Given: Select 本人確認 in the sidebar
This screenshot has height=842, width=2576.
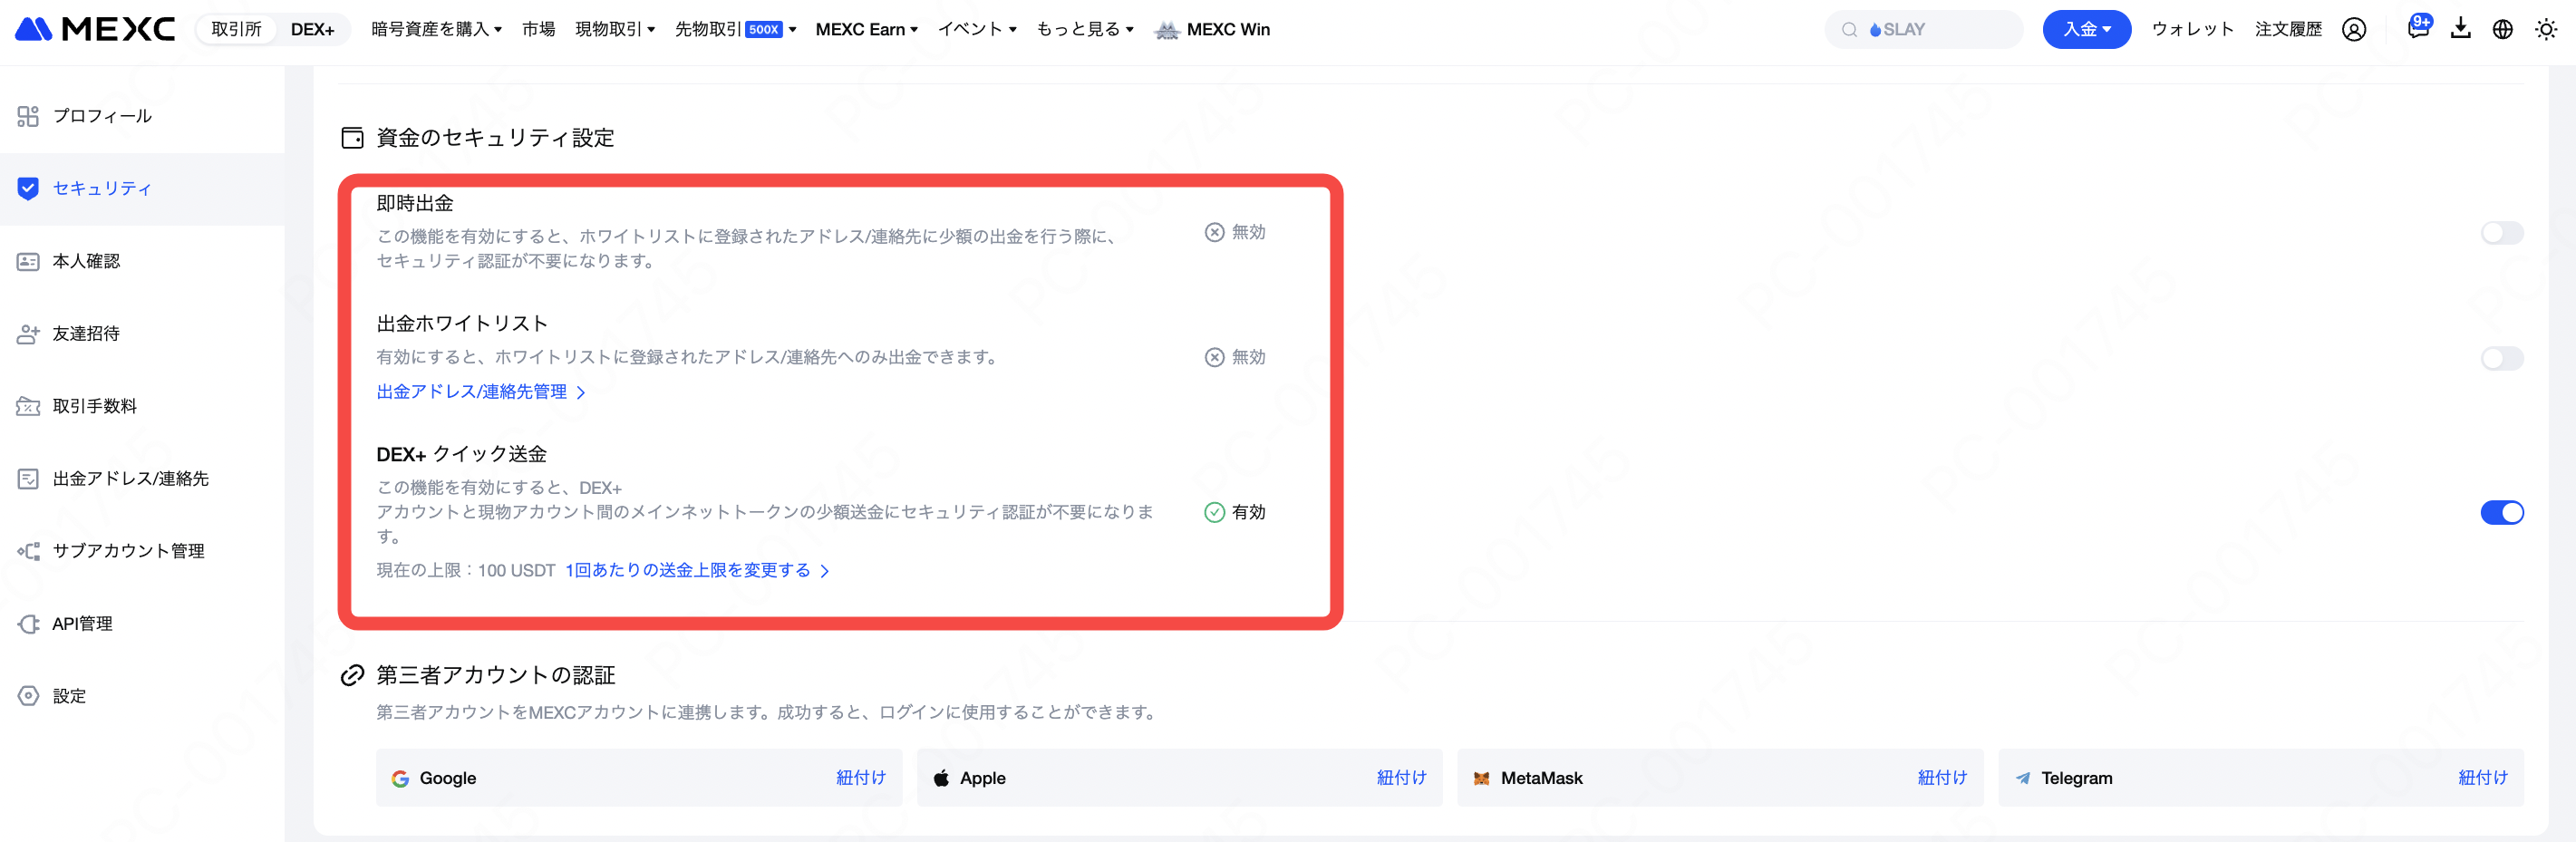Looking at the screenshot, I should 86,261.
